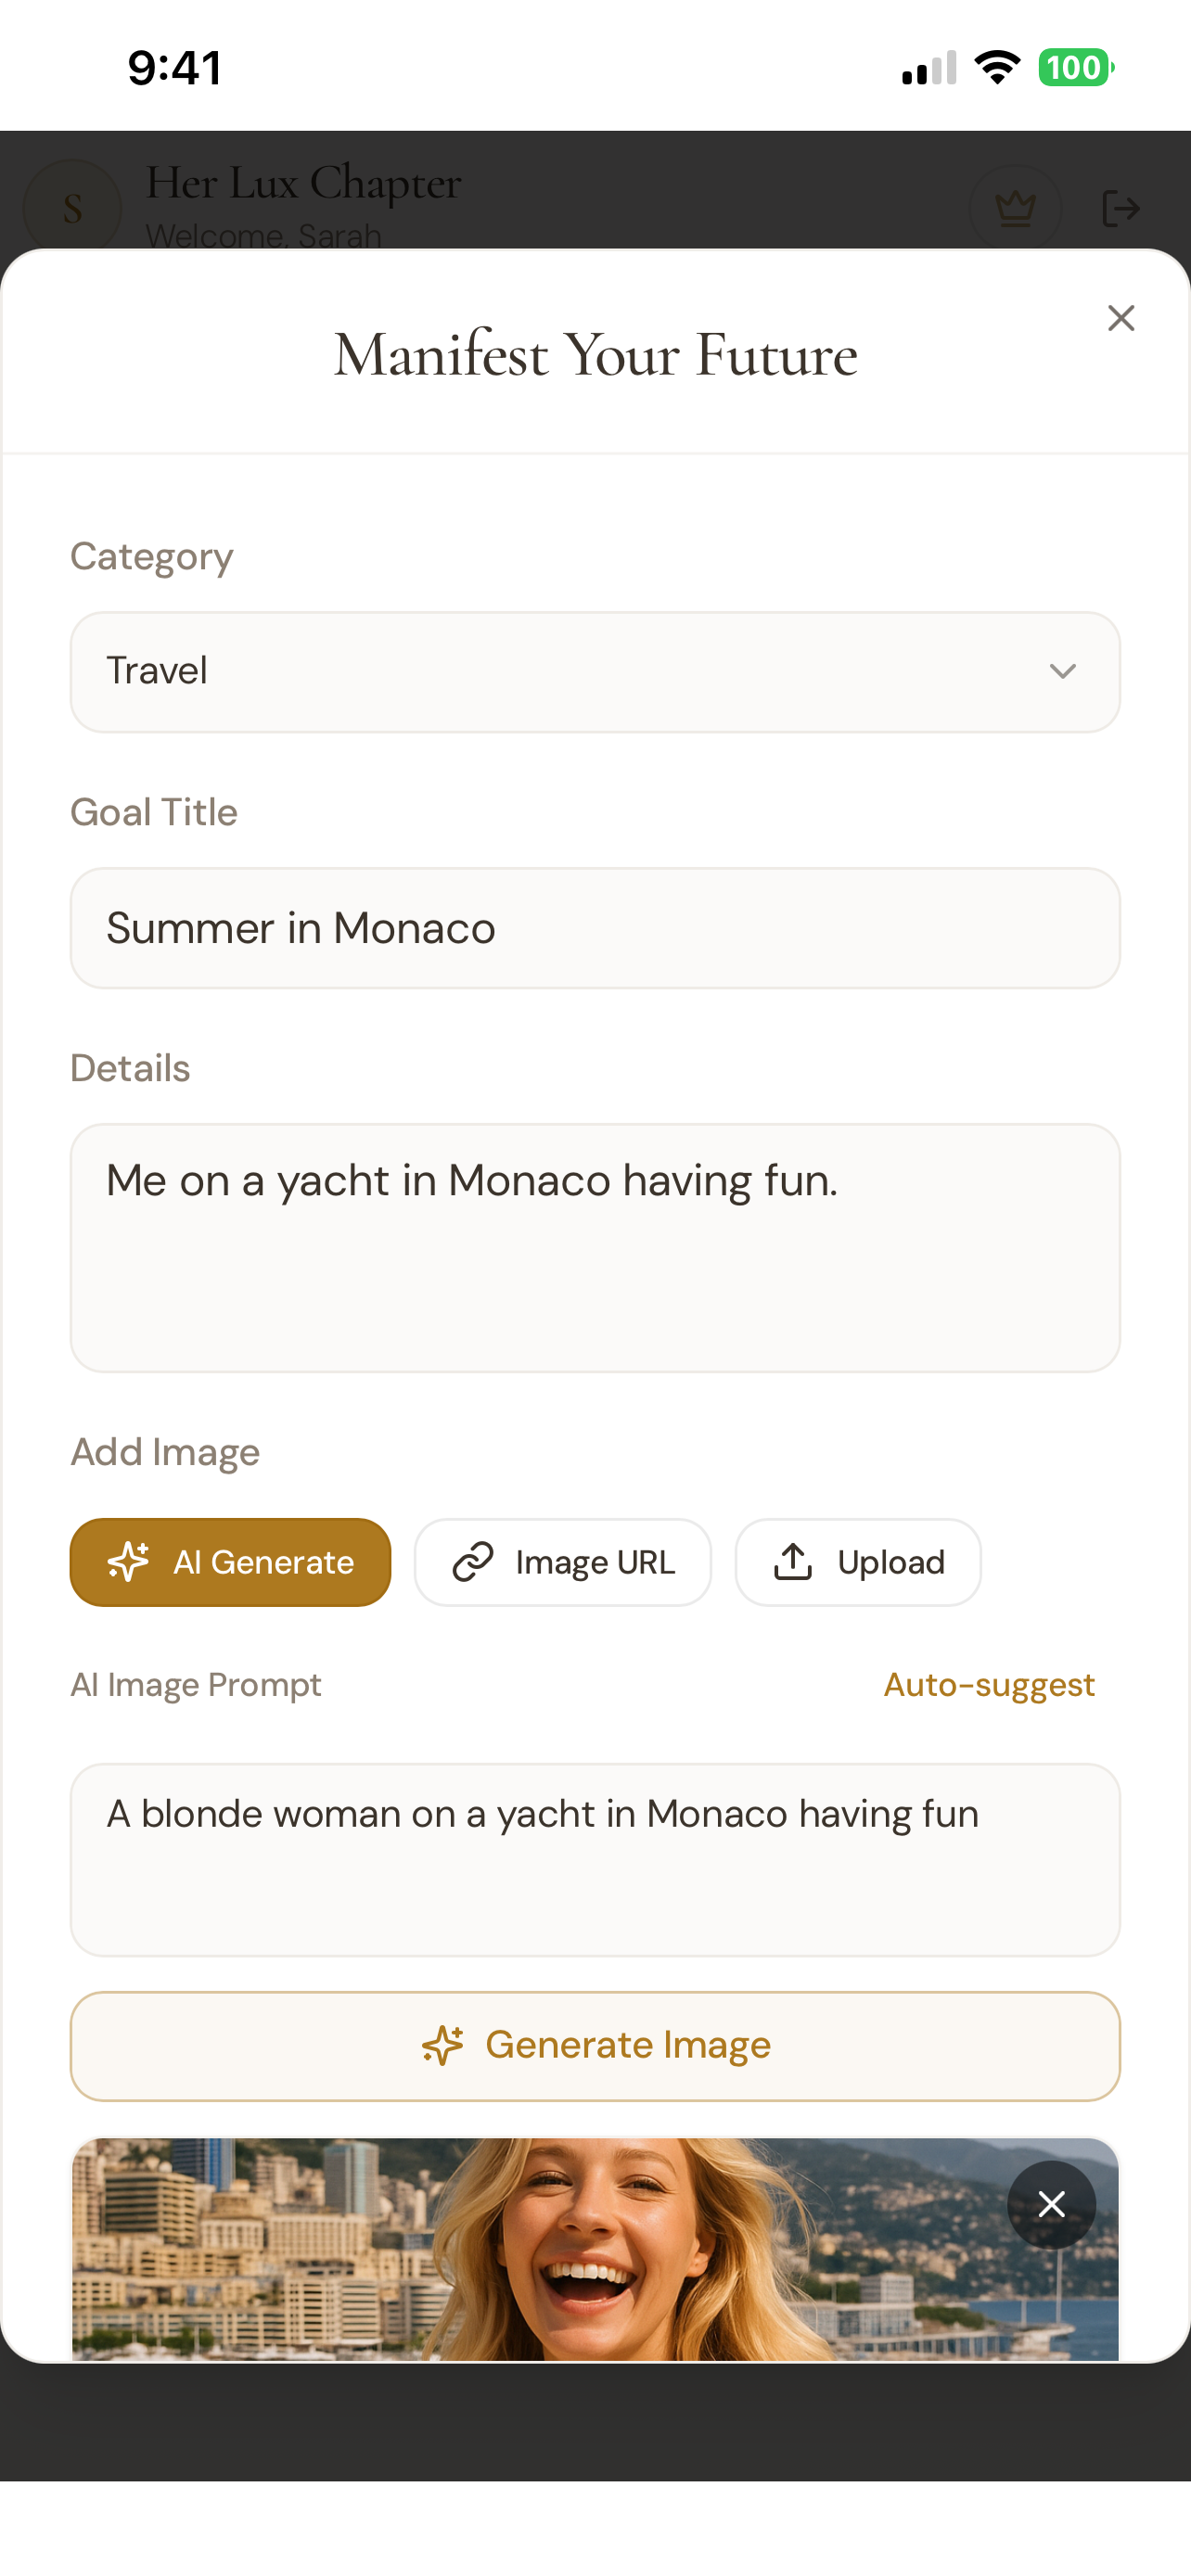The image size is (1191, 2576).
Task: Switch to the Upload option
Action: point(858,1562)
